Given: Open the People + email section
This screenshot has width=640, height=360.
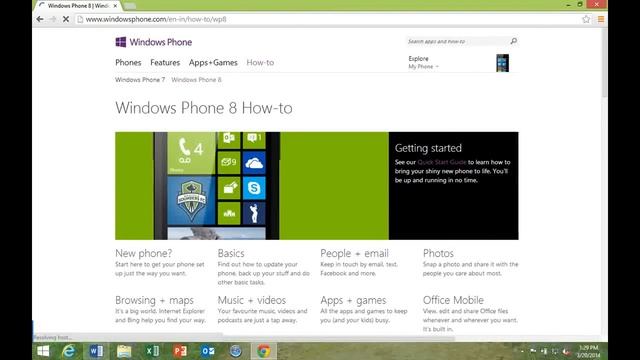Looking at the screenshot, I should pos(354,253).
